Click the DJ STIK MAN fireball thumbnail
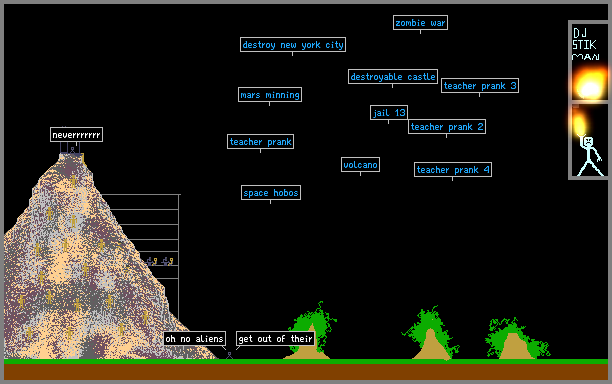This screenshot has height=384, width=612. pyautogui.click(x=590, y=62)
